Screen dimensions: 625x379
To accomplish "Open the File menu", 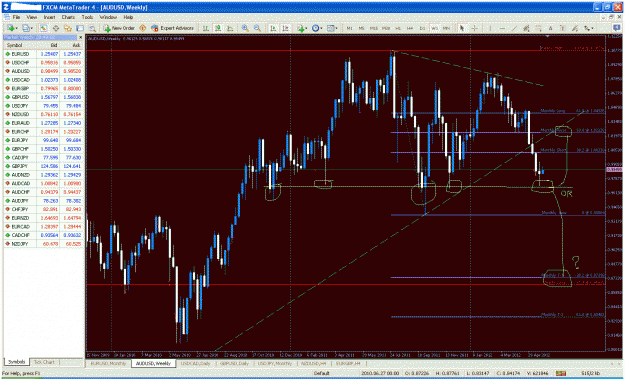I will [16, 18].
